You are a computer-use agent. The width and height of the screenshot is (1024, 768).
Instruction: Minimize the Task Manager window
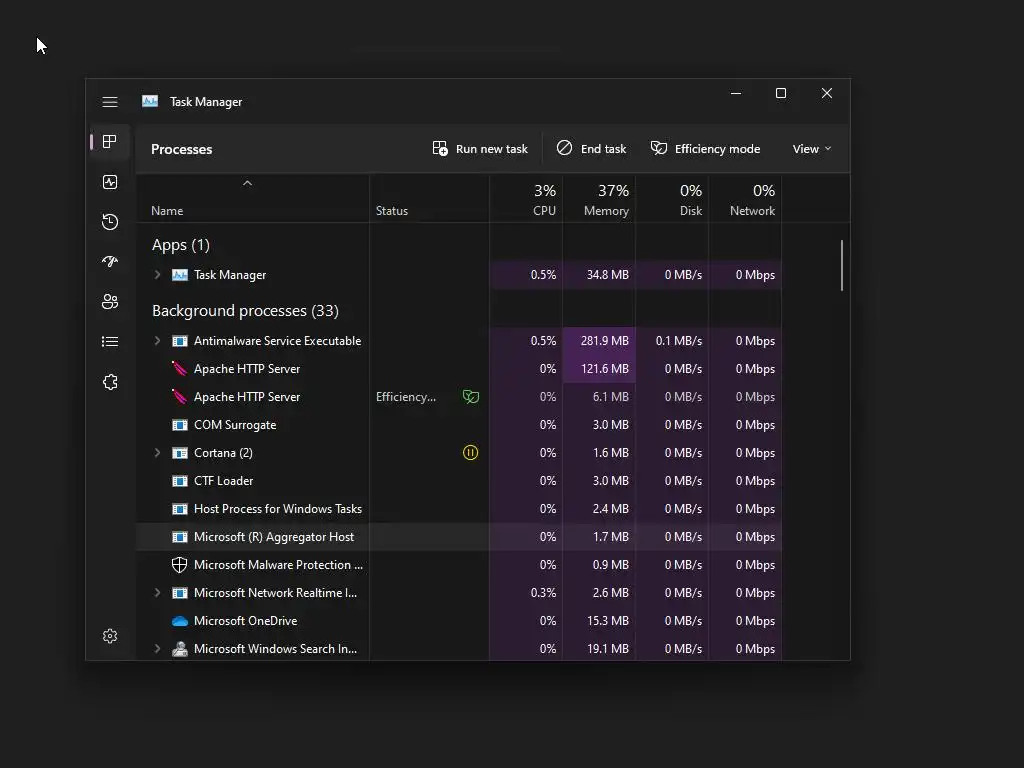tap(736, 93)
